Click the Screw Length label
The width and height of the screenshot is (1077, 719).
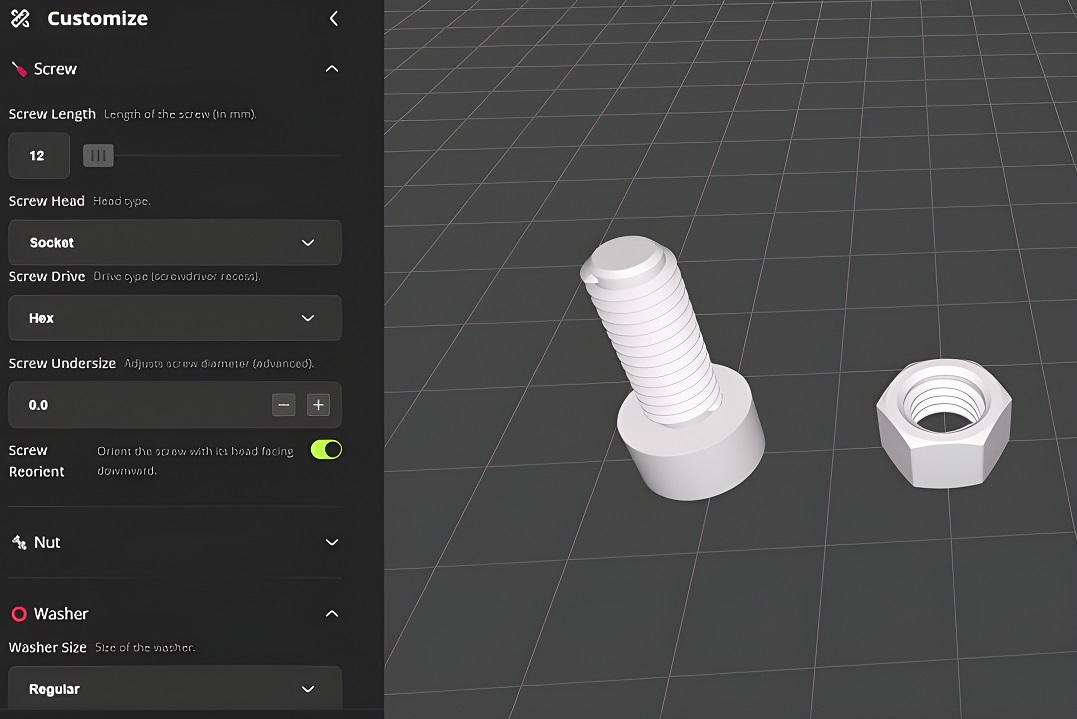click(52, 114)
